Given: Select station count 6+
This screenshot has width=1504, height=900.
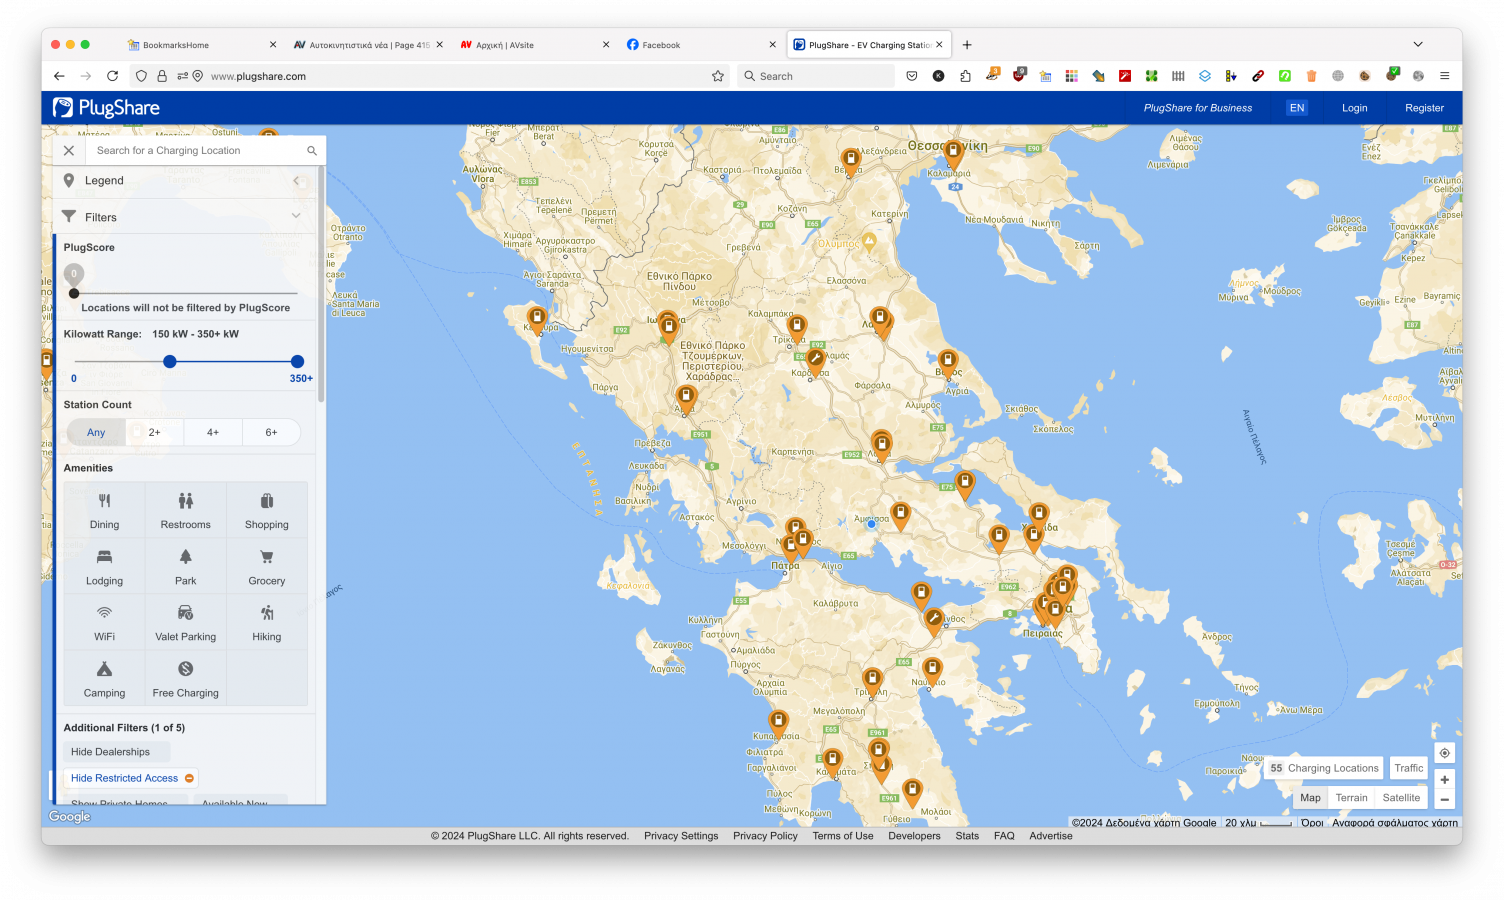Looking at the screenshot, I should tap(271, 432).
